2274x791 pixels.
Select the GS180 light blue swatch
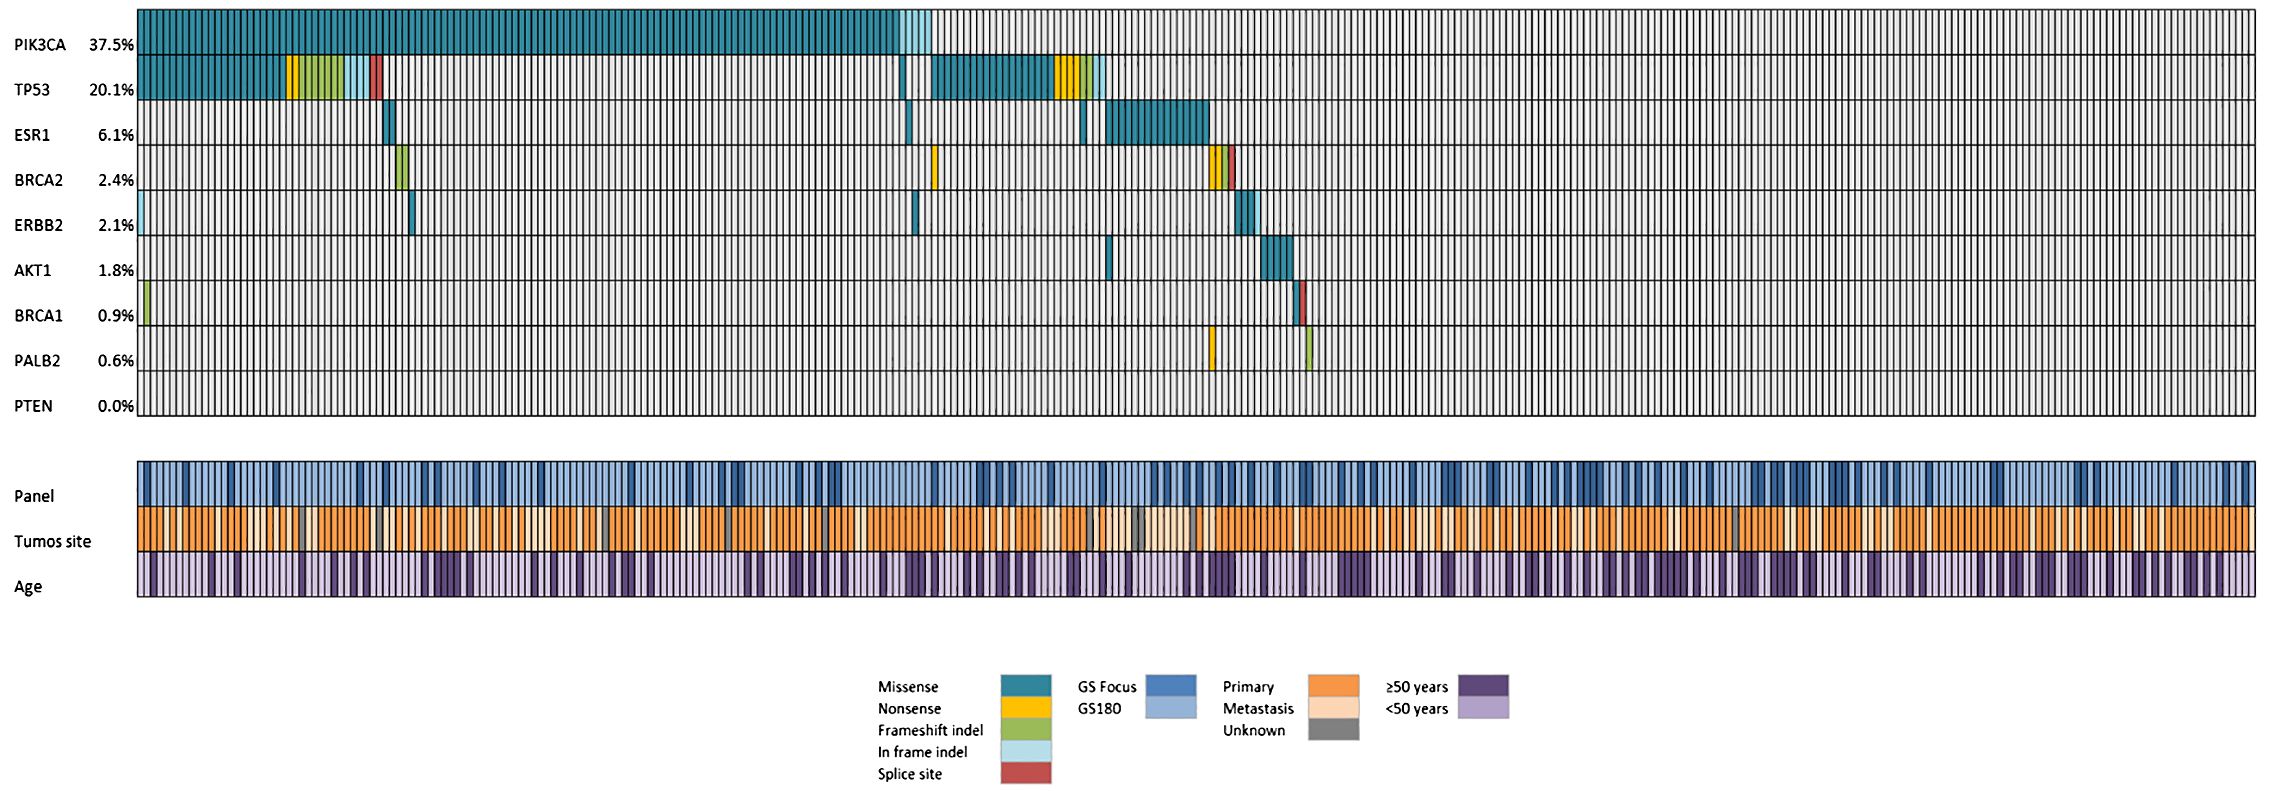pos(1171,708)
